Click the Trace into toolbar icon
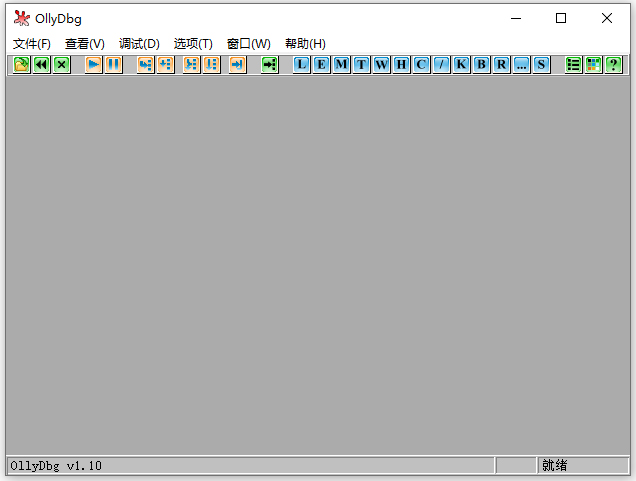This screenshot has height=481, width=636. pyautogui.click(x=191, y=65)
